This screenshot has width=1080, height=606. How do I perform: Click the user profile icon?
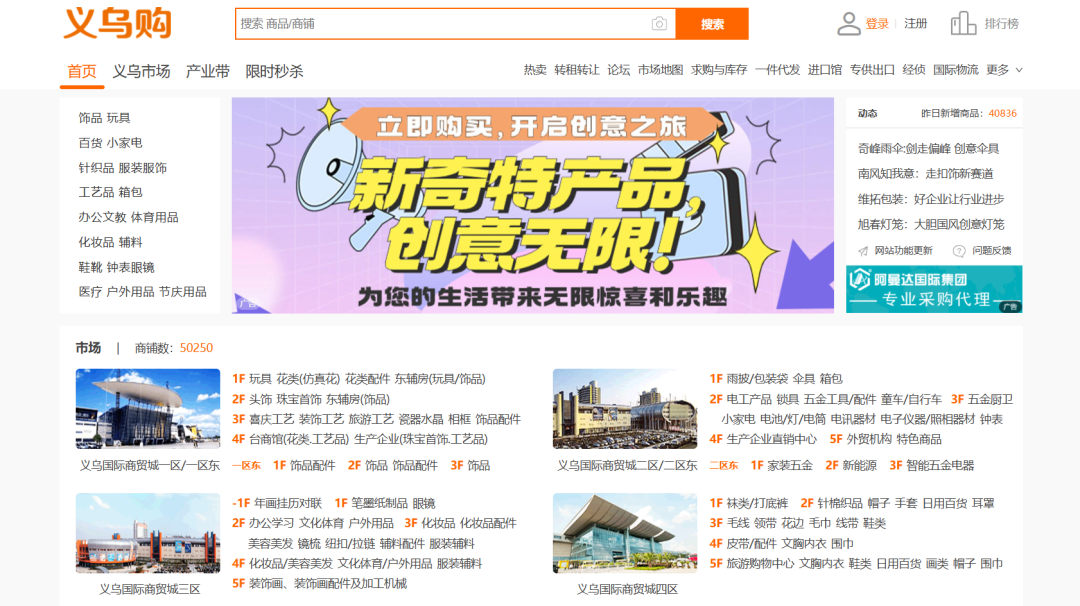click(848, 23)
